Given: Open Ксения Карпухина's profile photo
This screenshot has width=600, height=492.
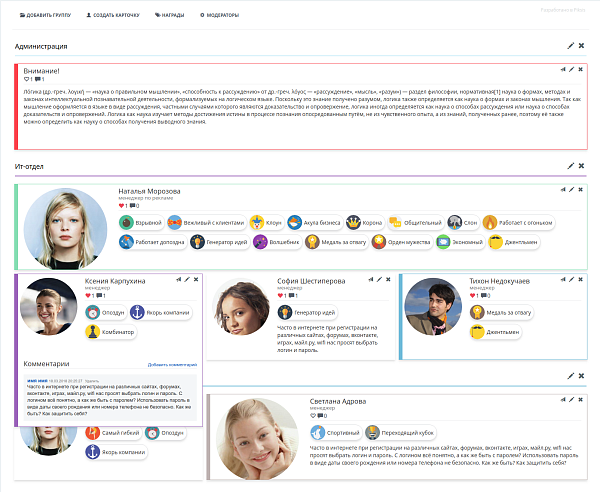Looking at the screenshot, I should (x=49, y=307).
